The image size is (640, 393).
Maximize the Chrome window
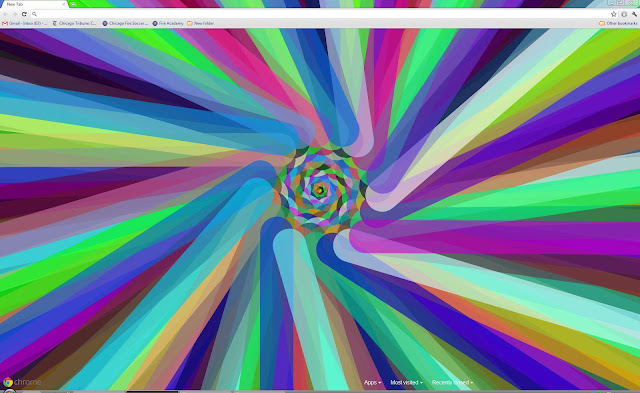pos(620,2)
